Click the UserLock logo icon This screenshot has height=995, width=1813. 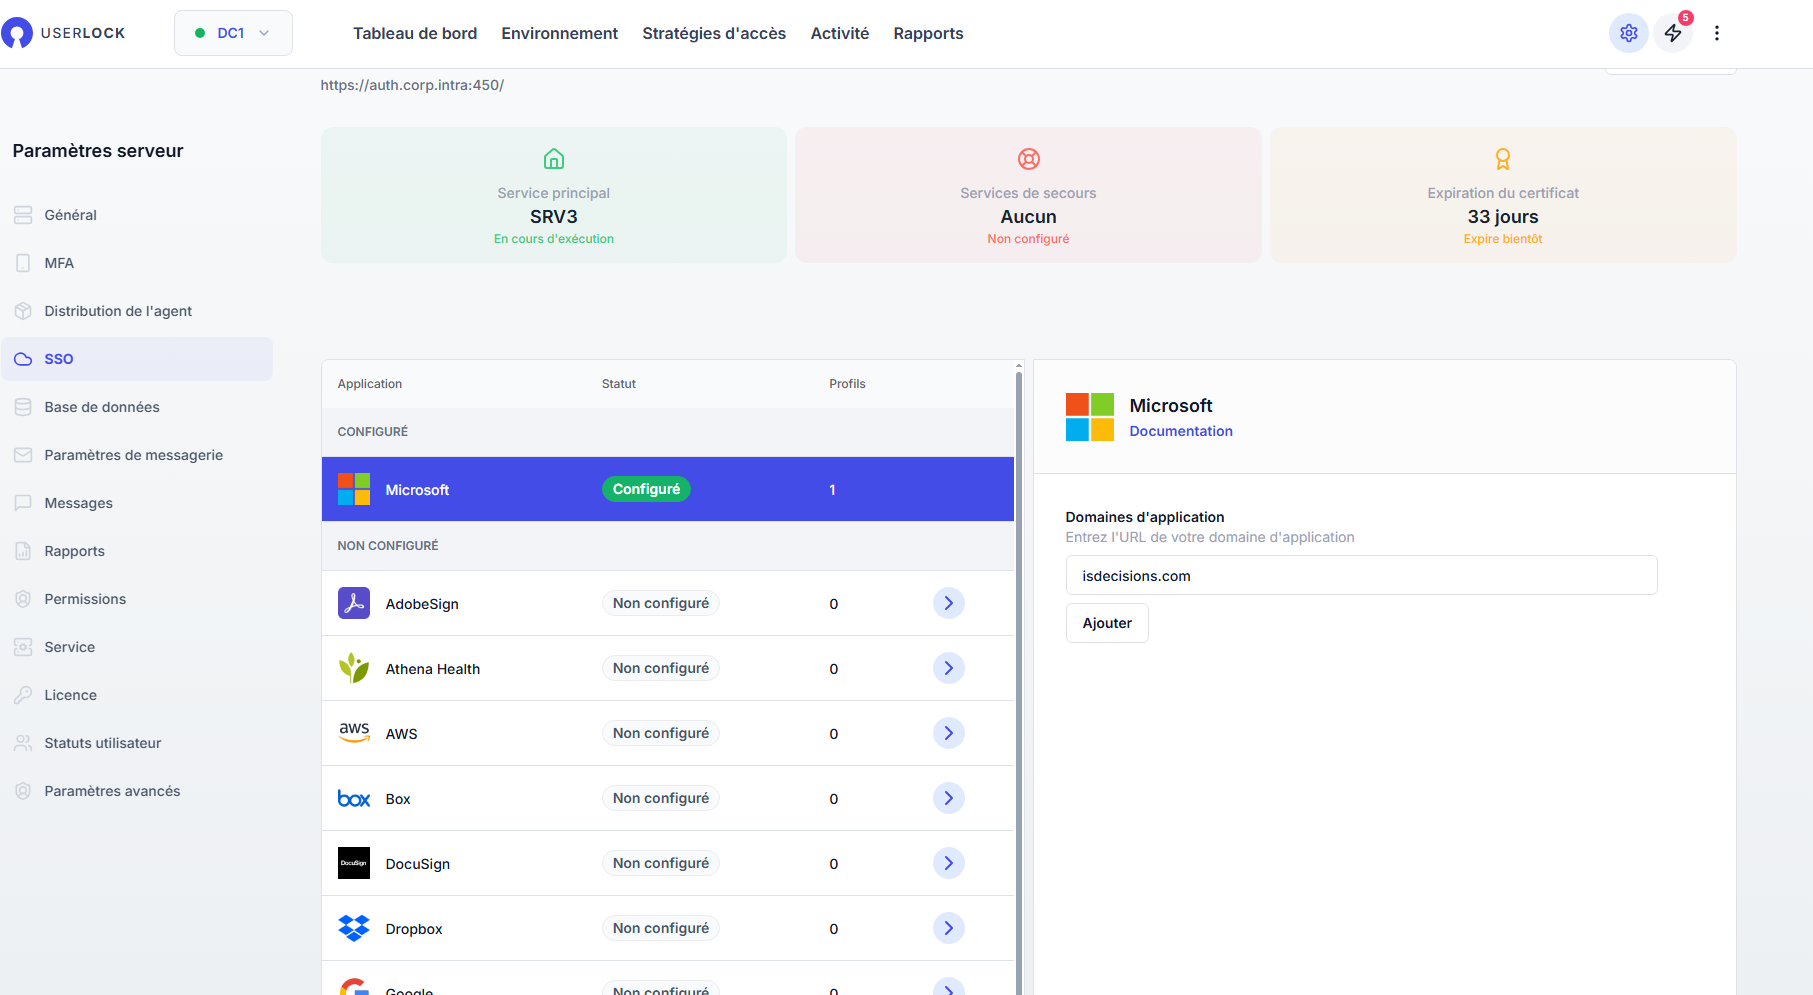(x=17, y=33)
